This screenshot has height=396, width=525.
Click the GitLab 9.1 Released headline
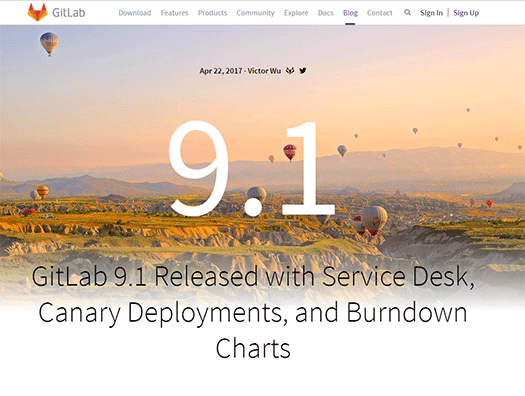253,312
